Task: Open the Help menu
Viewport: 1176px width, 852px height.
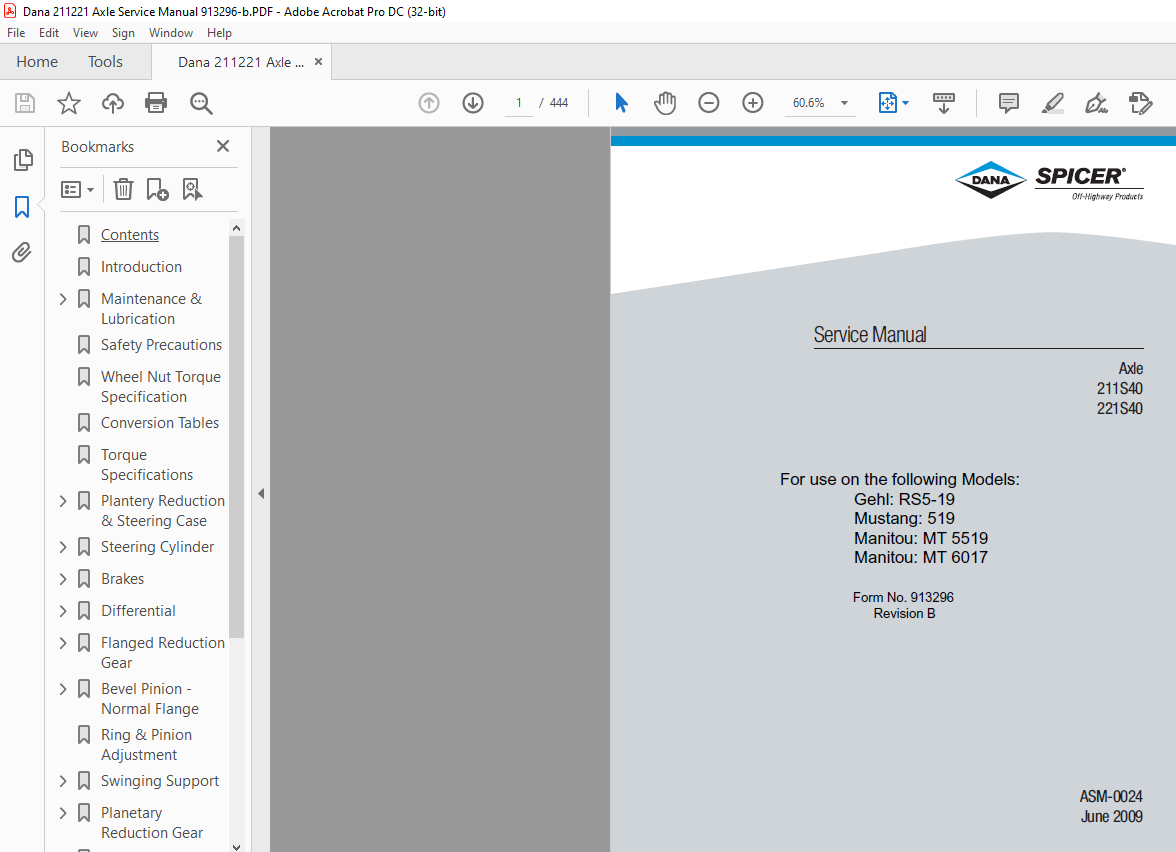Action: [219, 33]
